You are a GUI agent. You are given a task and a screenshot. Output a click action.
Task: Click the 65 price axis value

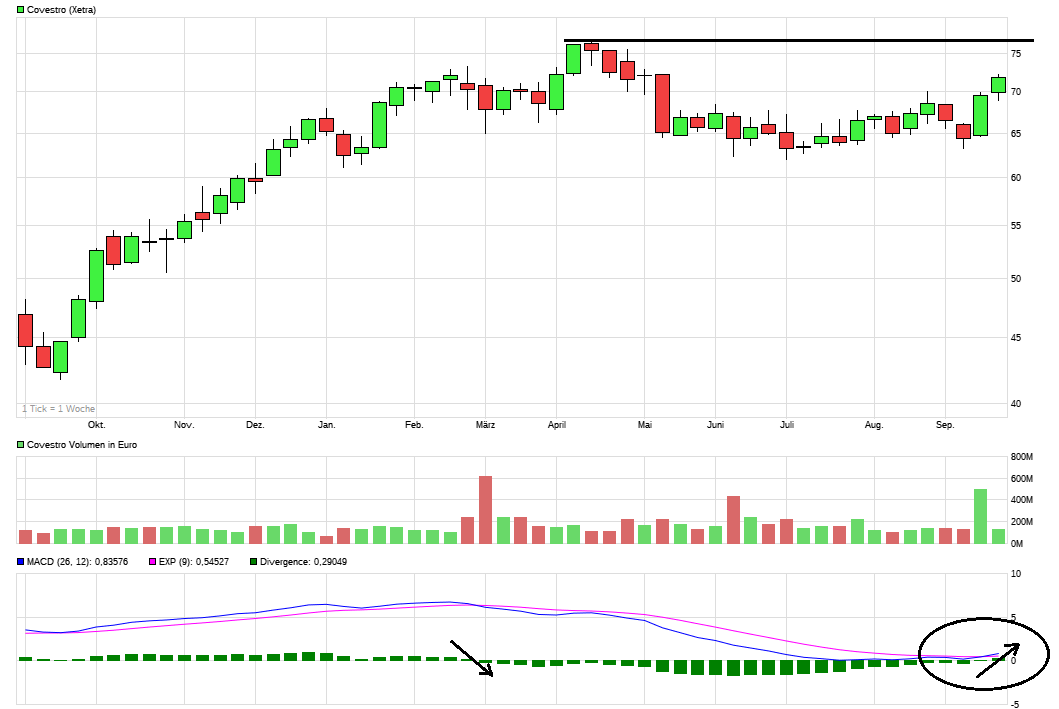click(1016, 134)
